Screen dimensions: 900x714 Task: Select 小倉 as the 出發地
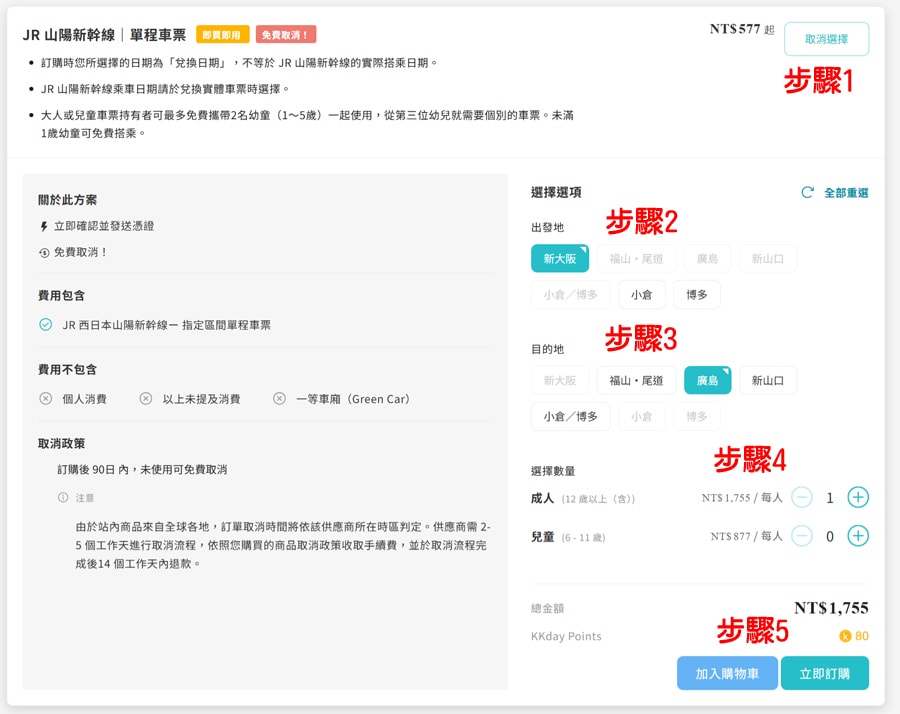641,294
